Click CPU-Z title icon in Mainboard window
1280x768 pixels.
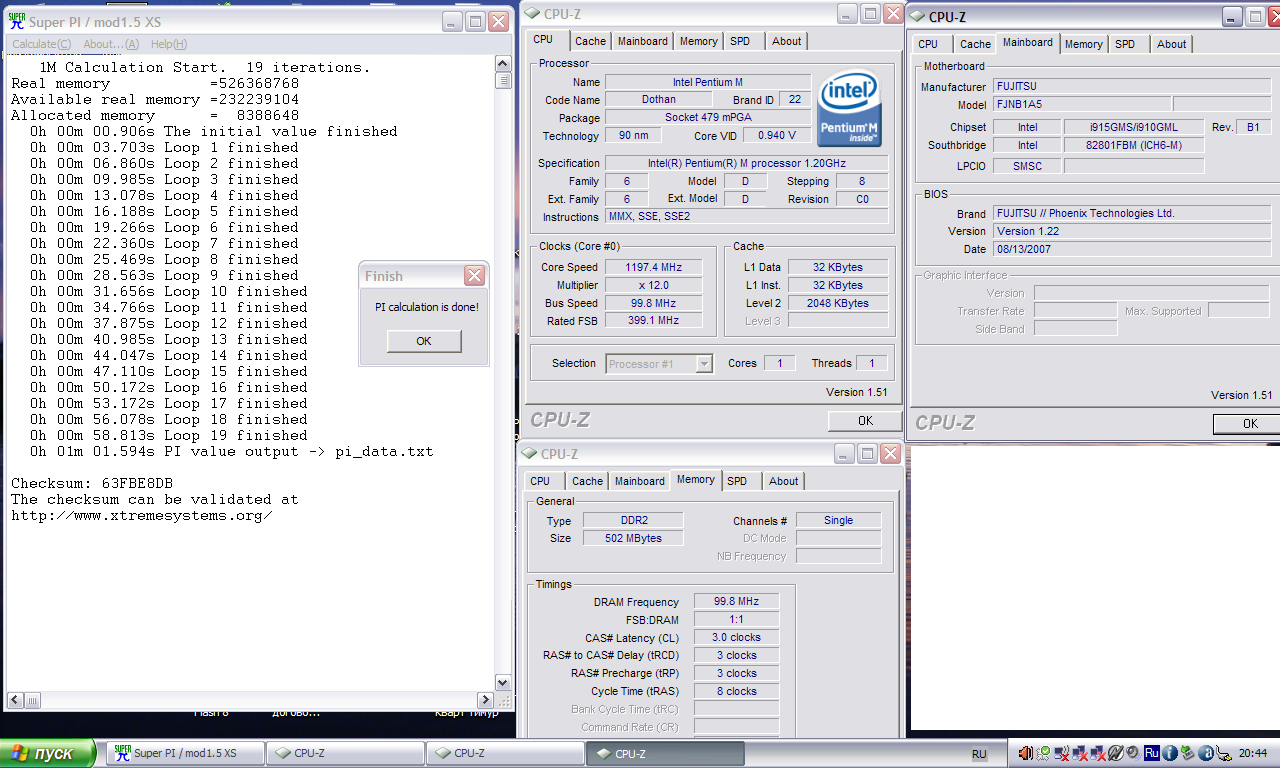917,16
